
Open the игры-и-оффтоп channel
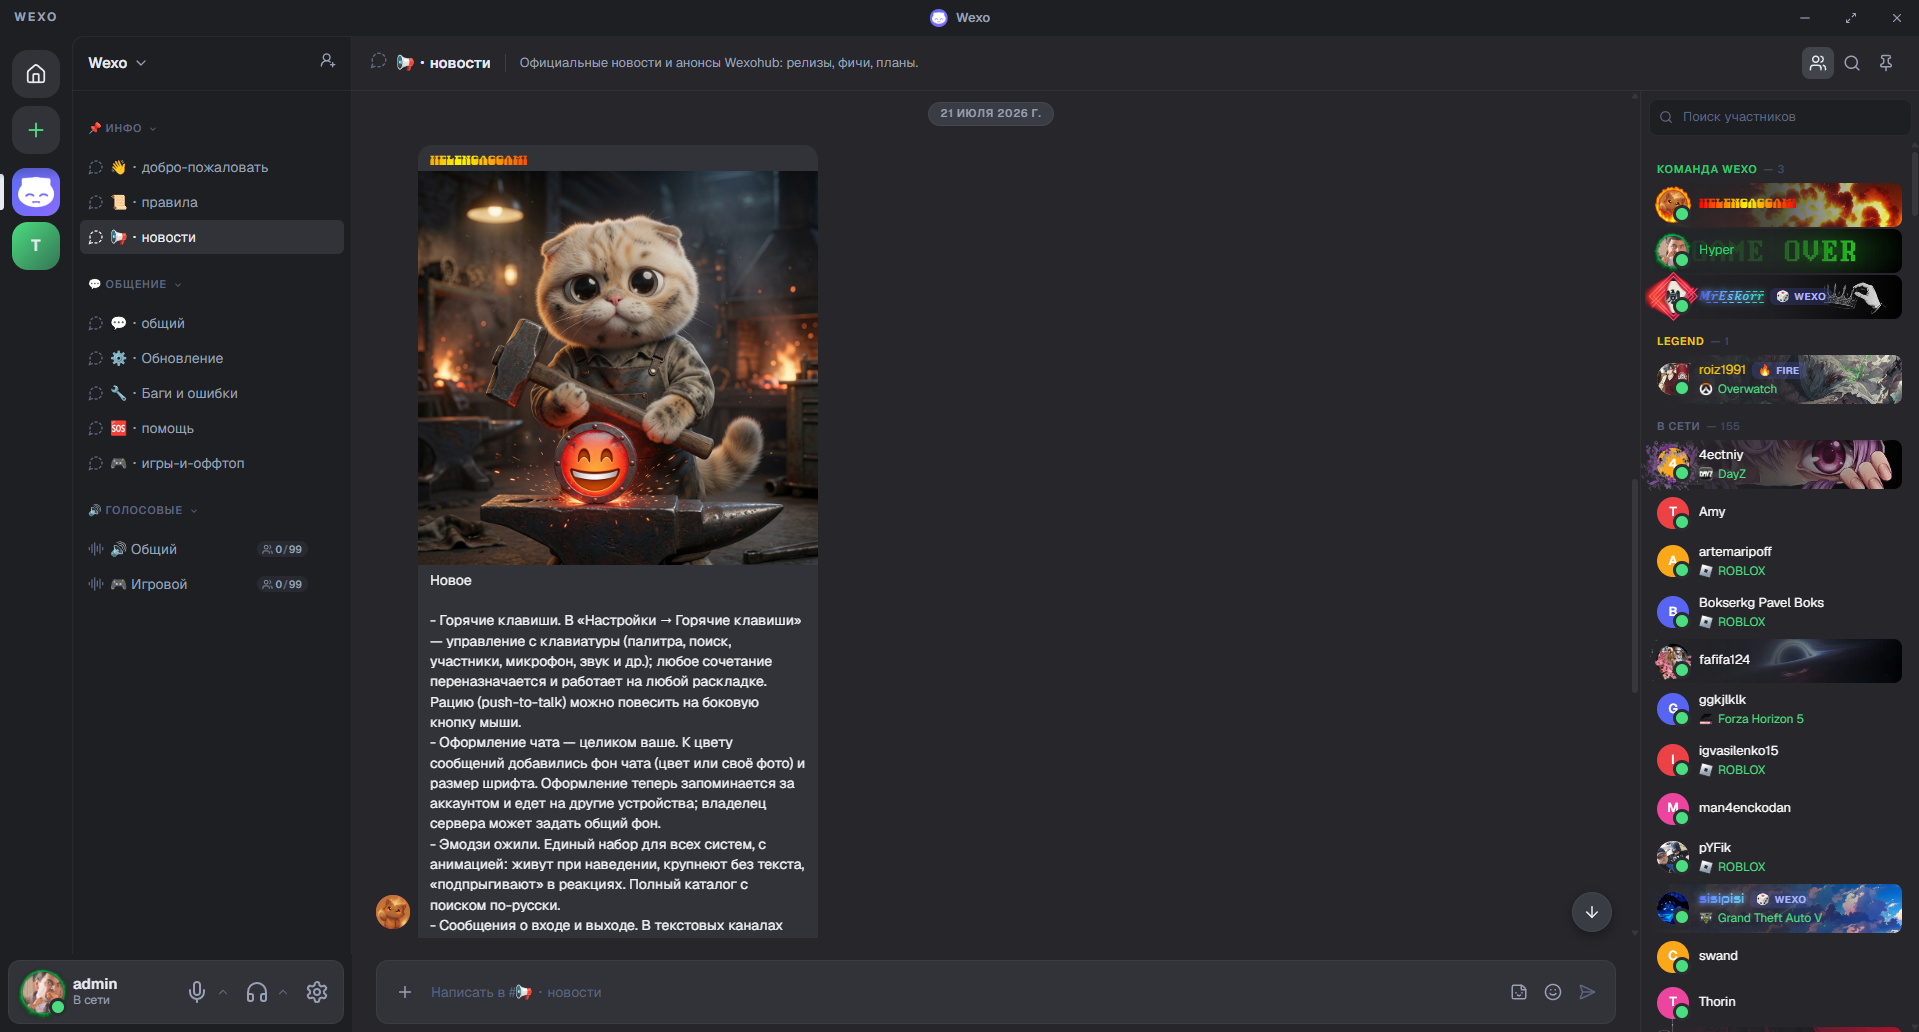pyautogui.click(x=212, y=463)
